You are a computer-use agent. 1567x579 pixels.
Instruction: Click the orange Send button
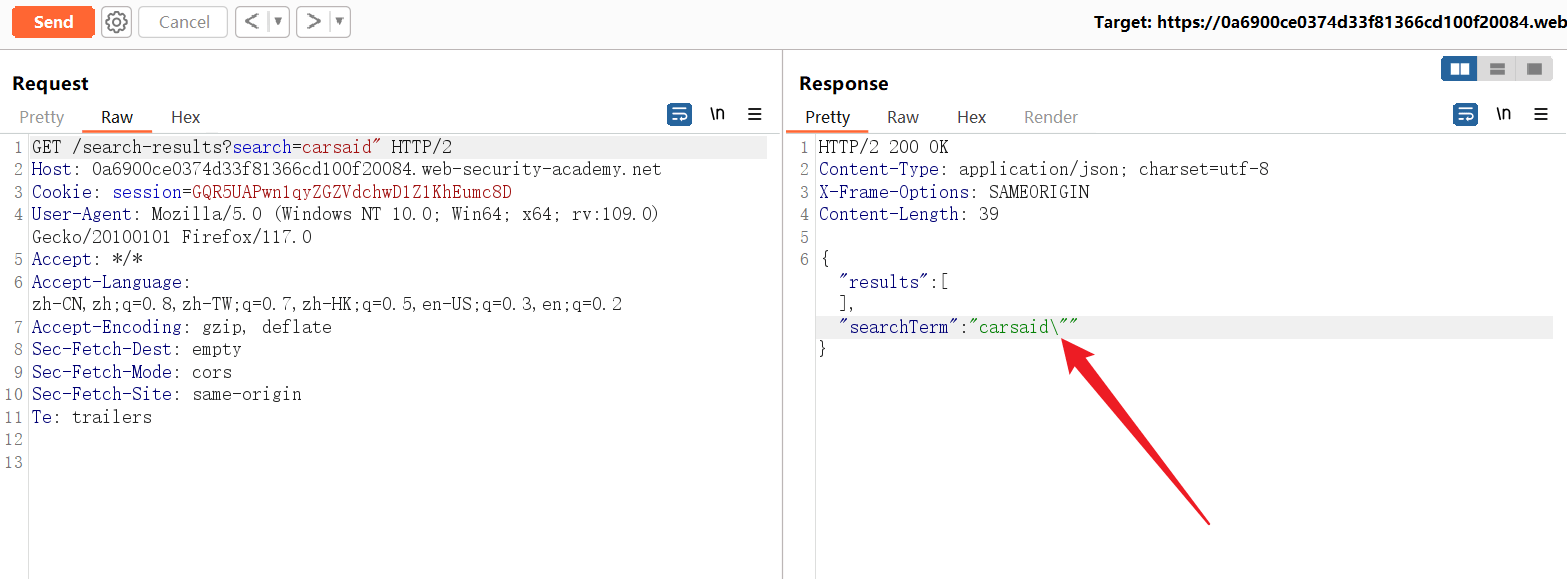53,22
